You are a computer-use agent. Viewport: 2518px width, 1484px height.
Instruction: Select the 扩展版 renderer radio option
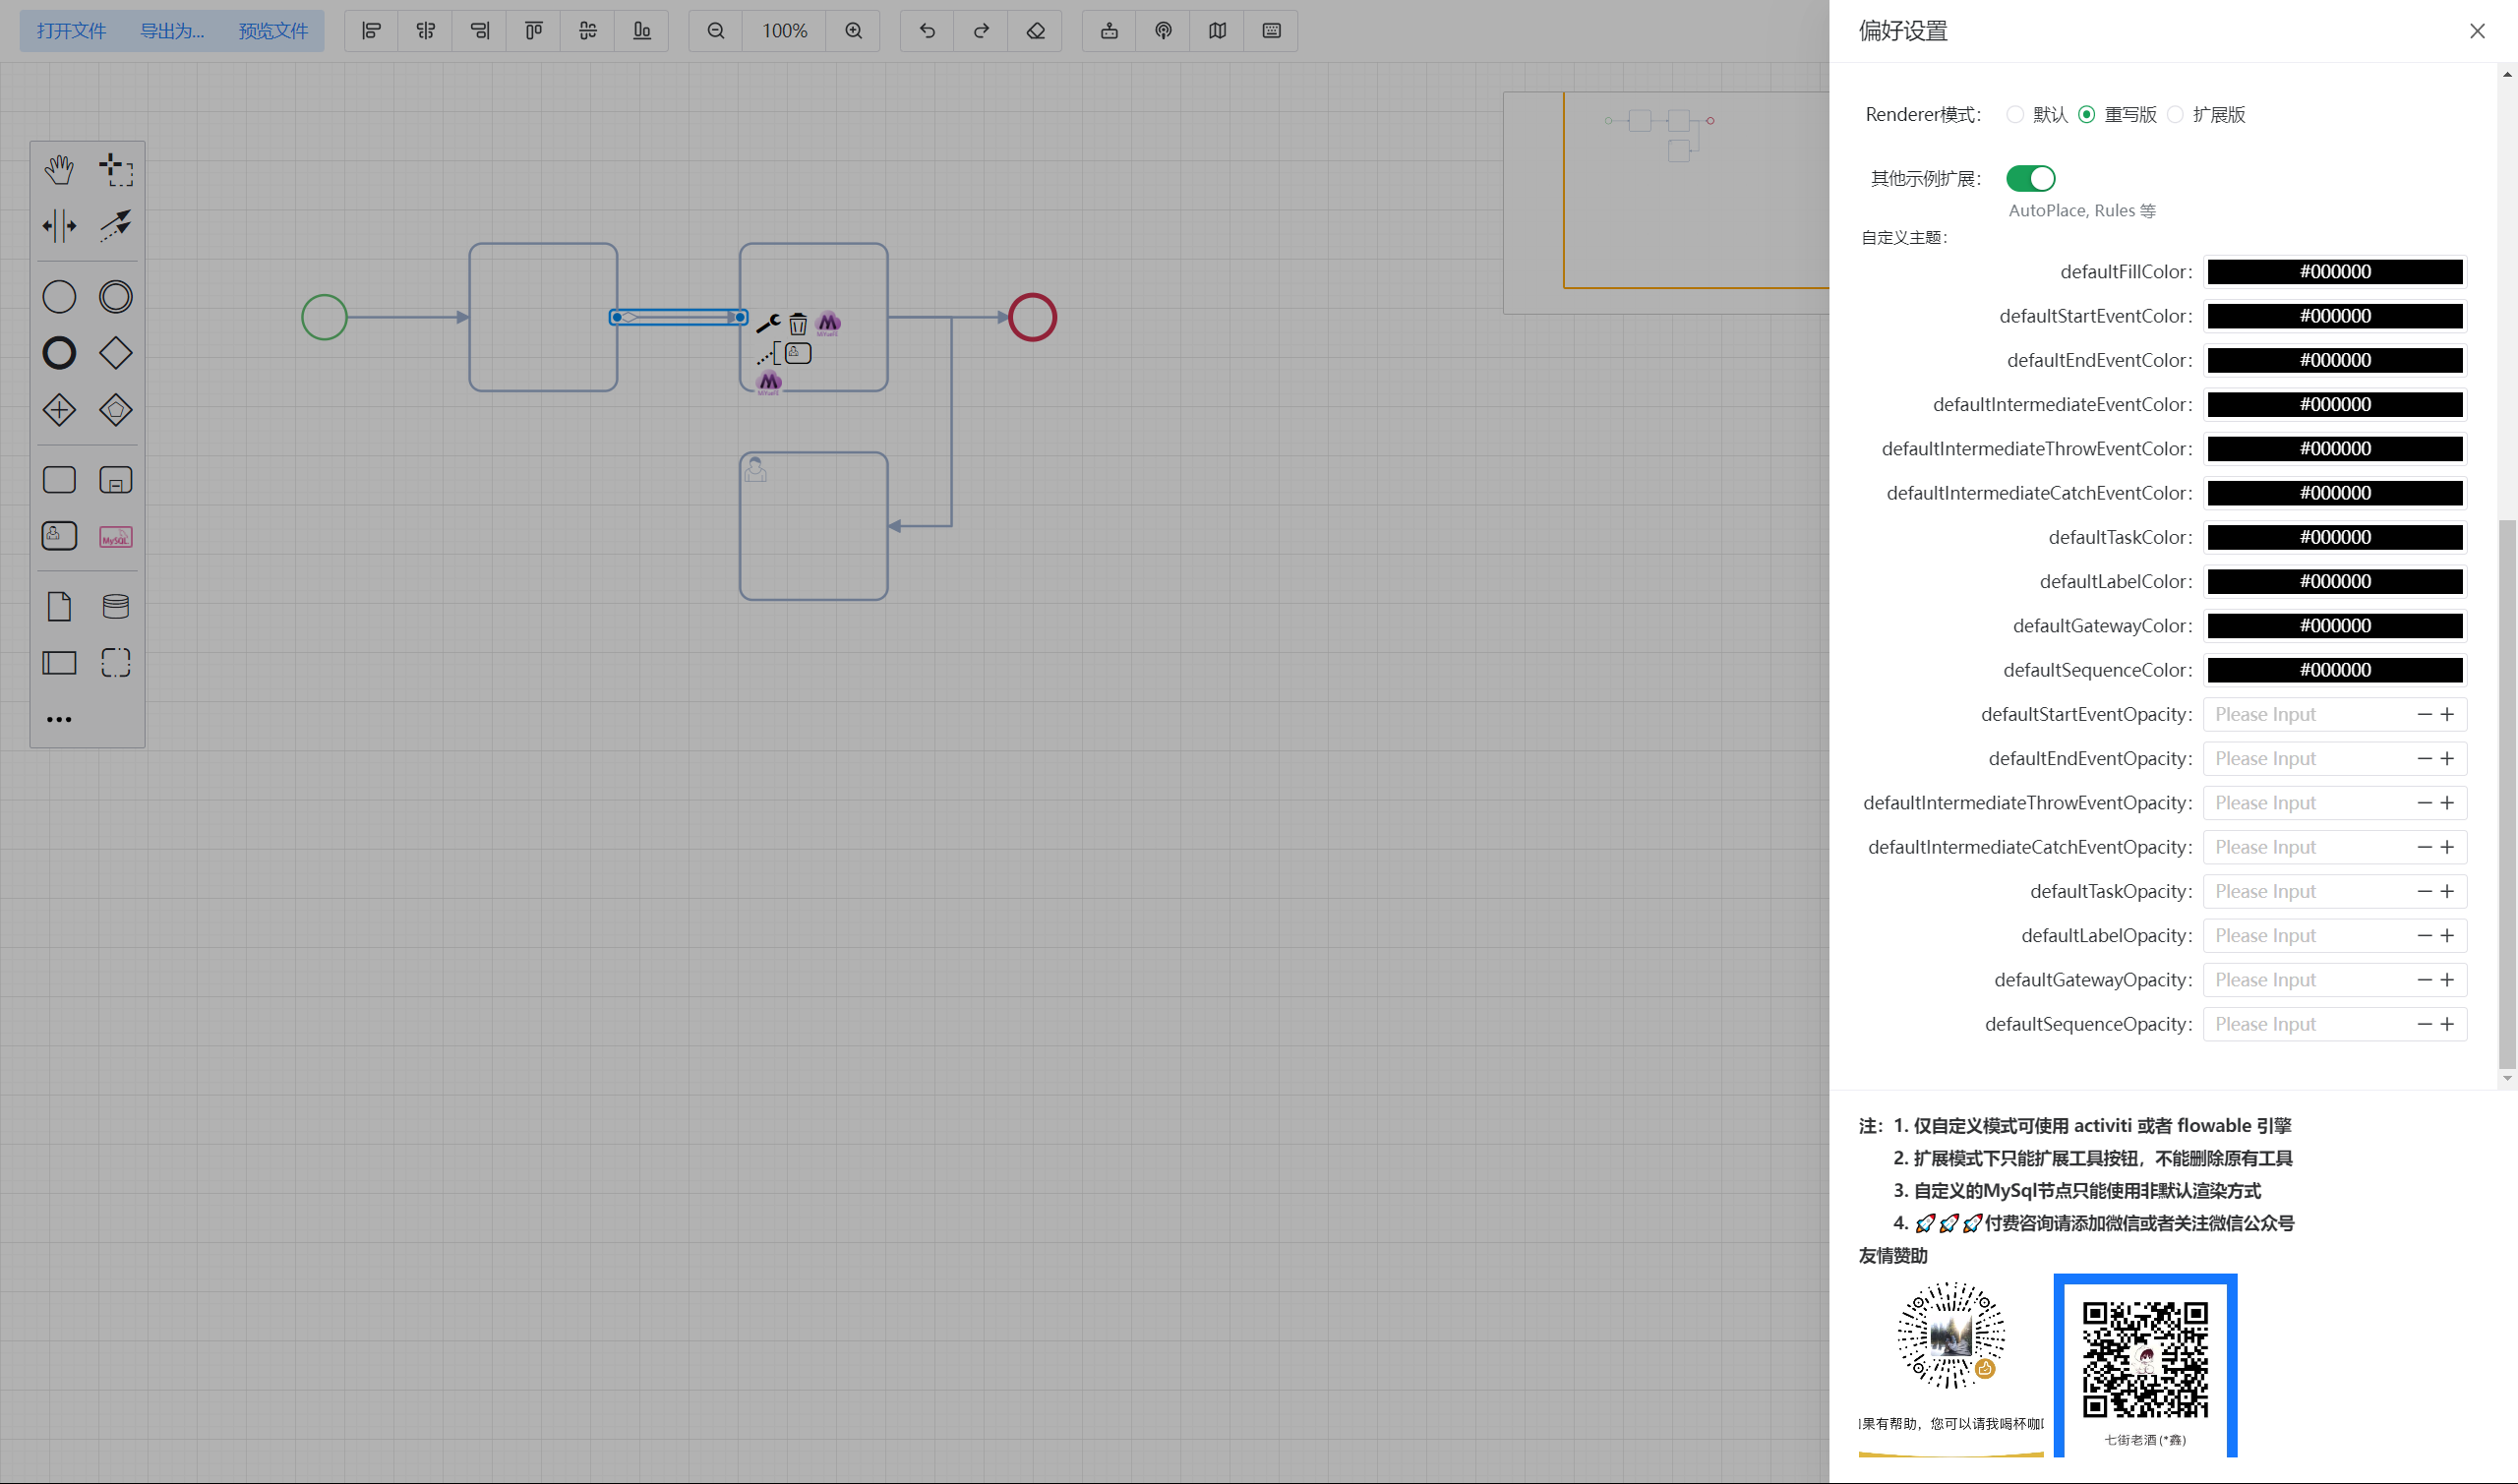(2175, 115)
